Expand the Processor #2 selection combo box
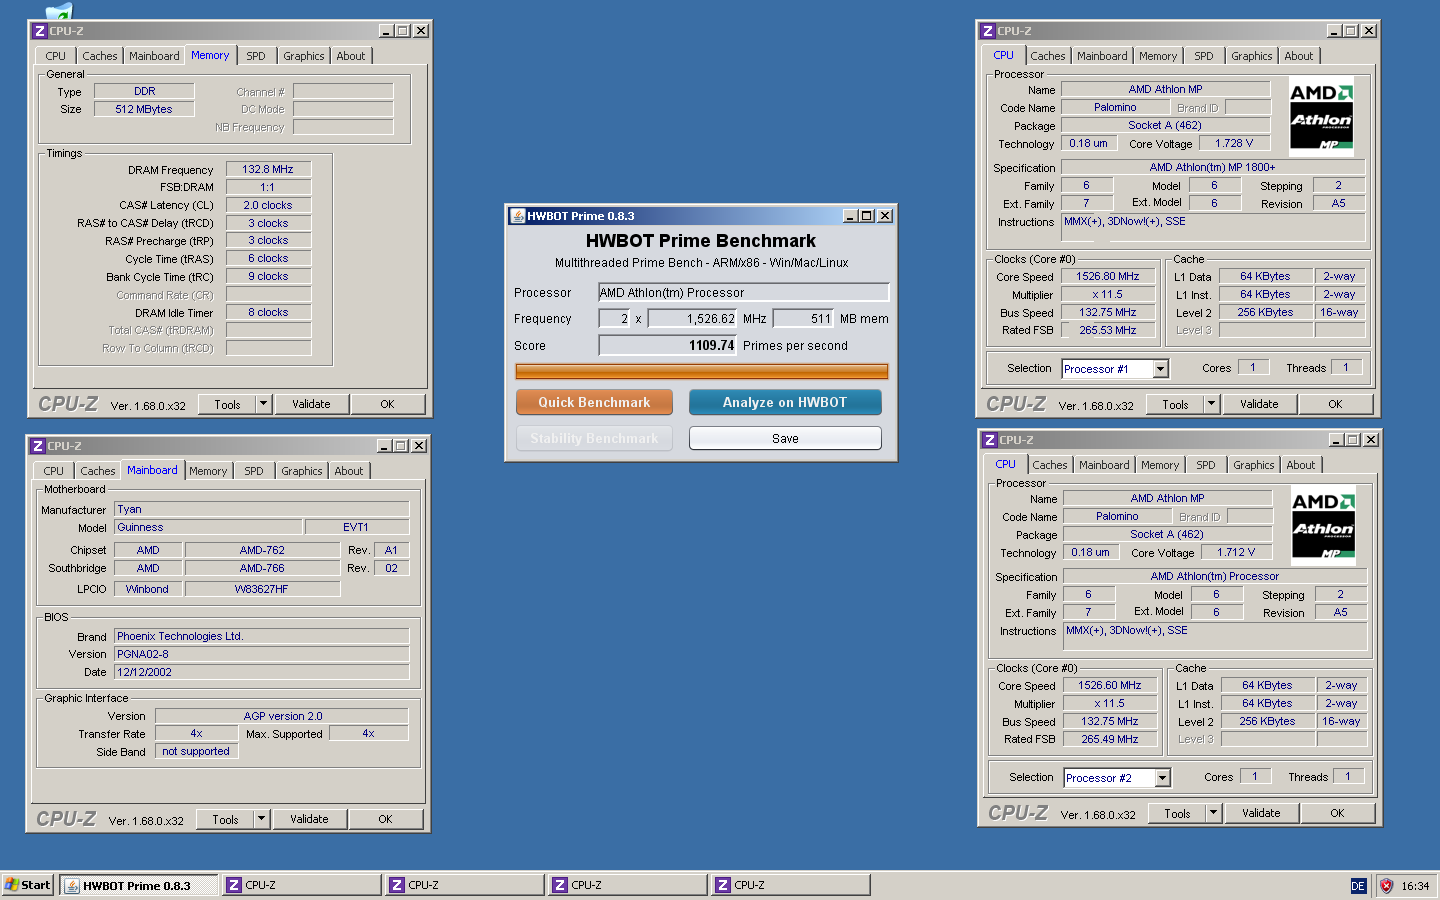 click(1162, 778)
